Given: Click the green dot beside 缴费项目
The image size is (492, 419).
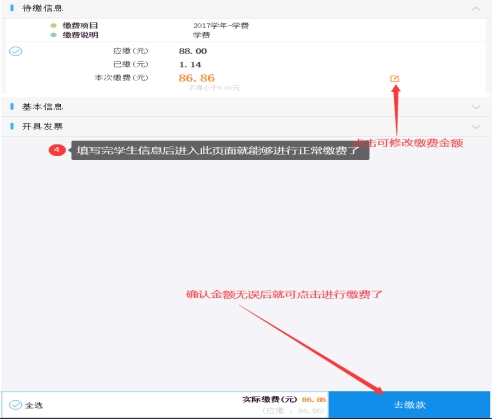Looking at the screenshot, I should point(53,26).
